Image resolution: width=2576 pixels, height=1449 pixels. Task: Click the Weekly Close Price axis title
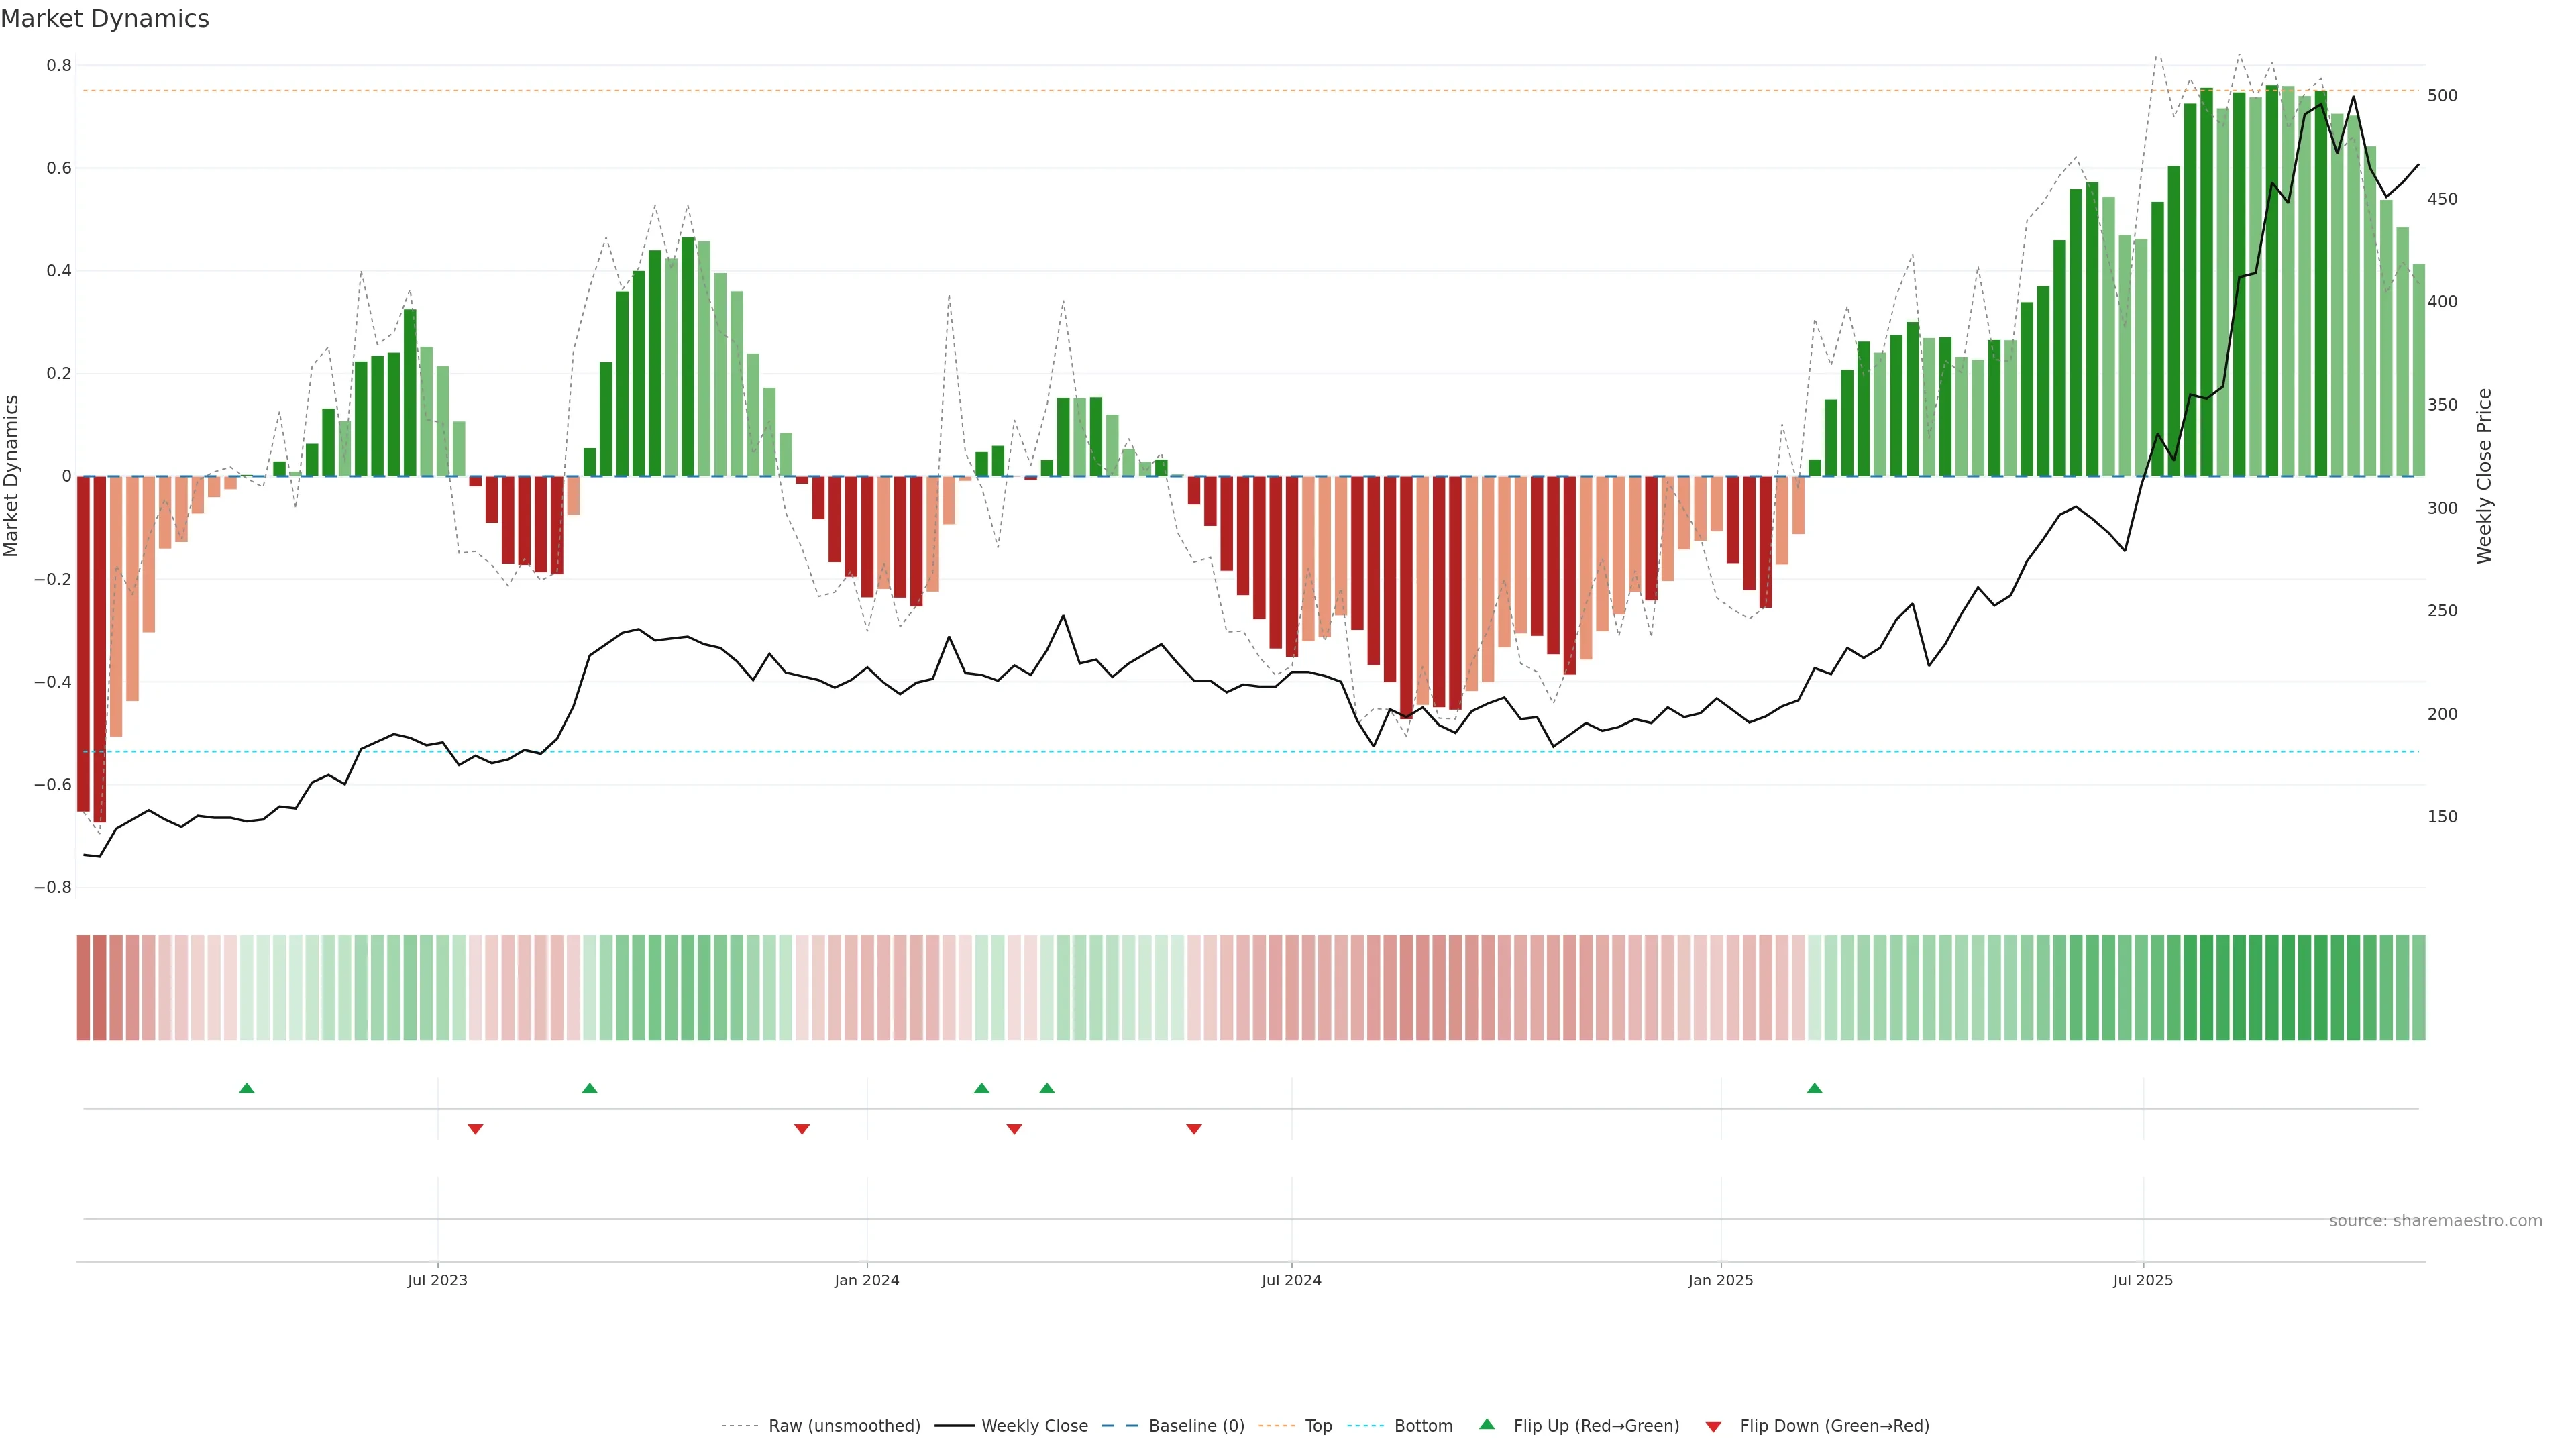(x=2484, y=476)
